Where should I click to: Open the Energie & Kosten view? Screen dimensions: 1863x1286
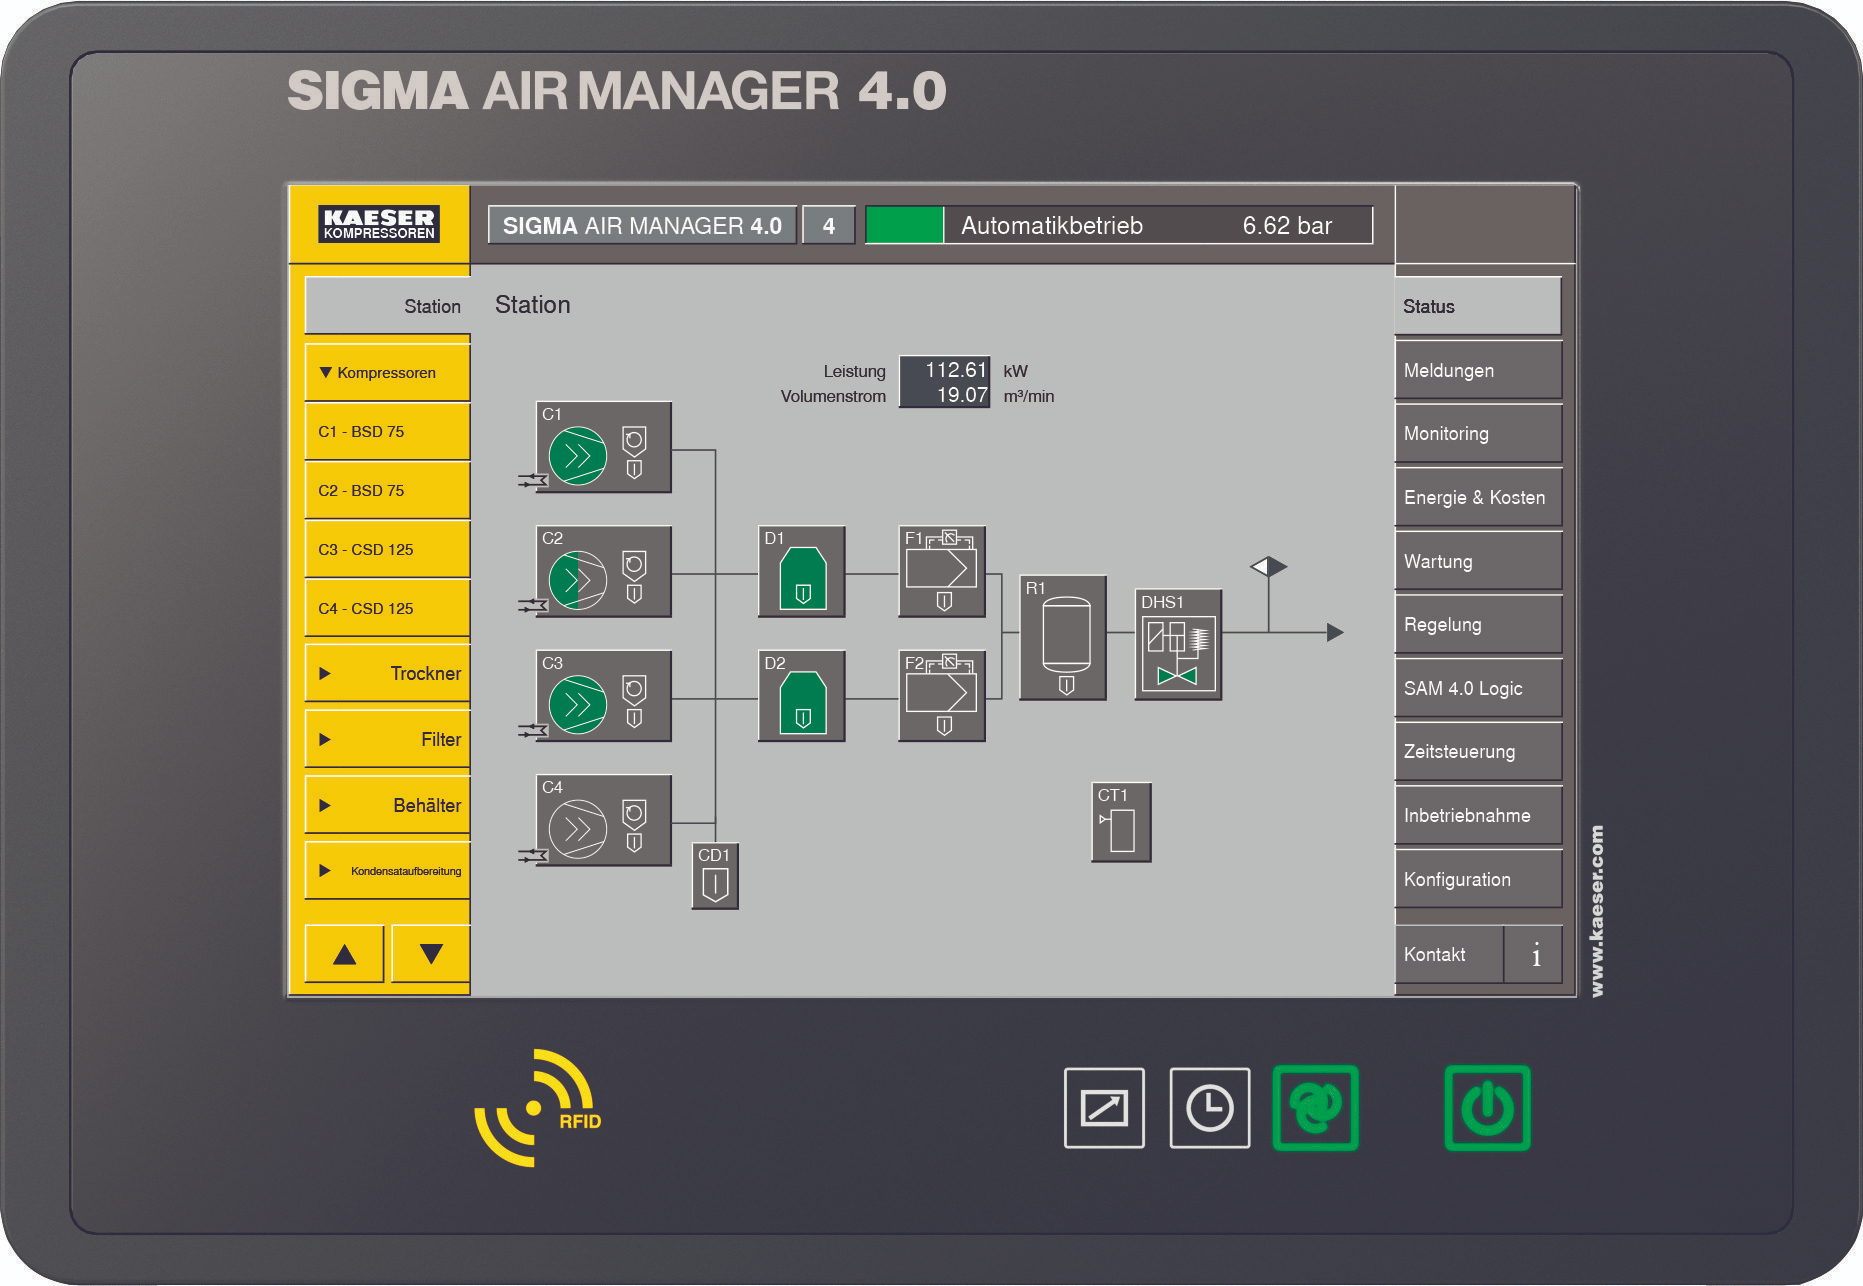coord(1477,497)
